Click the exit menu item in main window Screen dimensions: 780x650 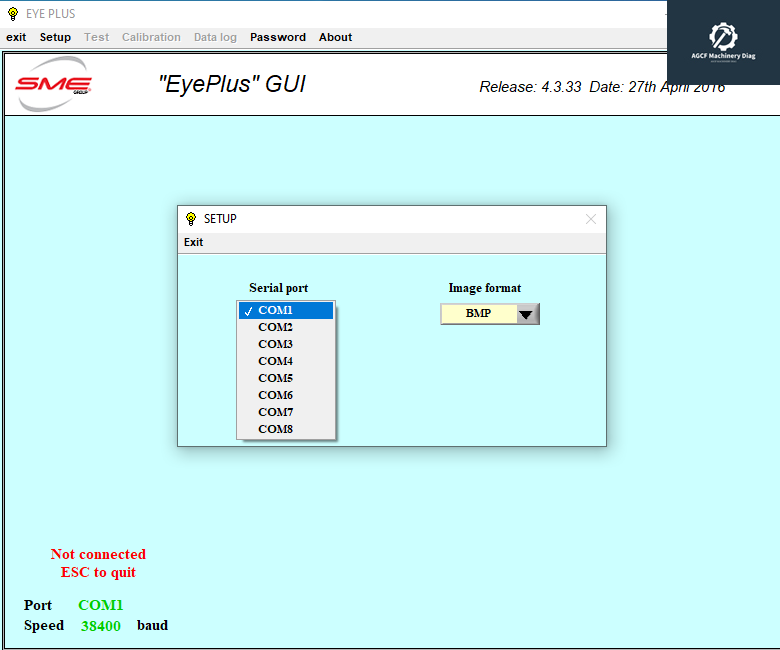(16, 37)
